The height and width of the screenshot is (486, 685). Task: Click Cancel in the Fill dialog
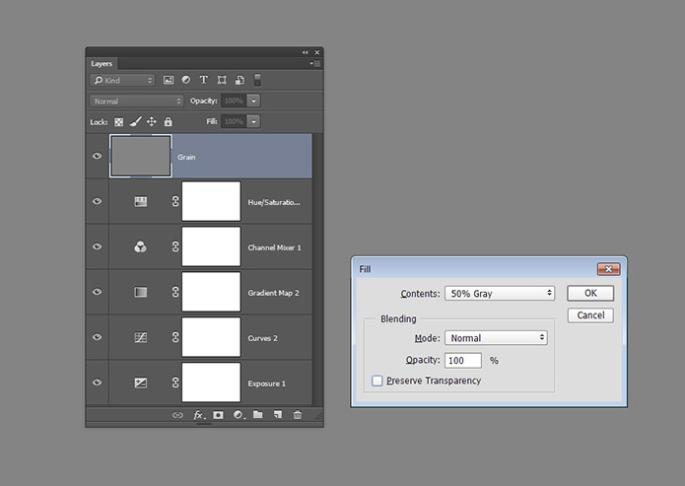tap(590, 315)
